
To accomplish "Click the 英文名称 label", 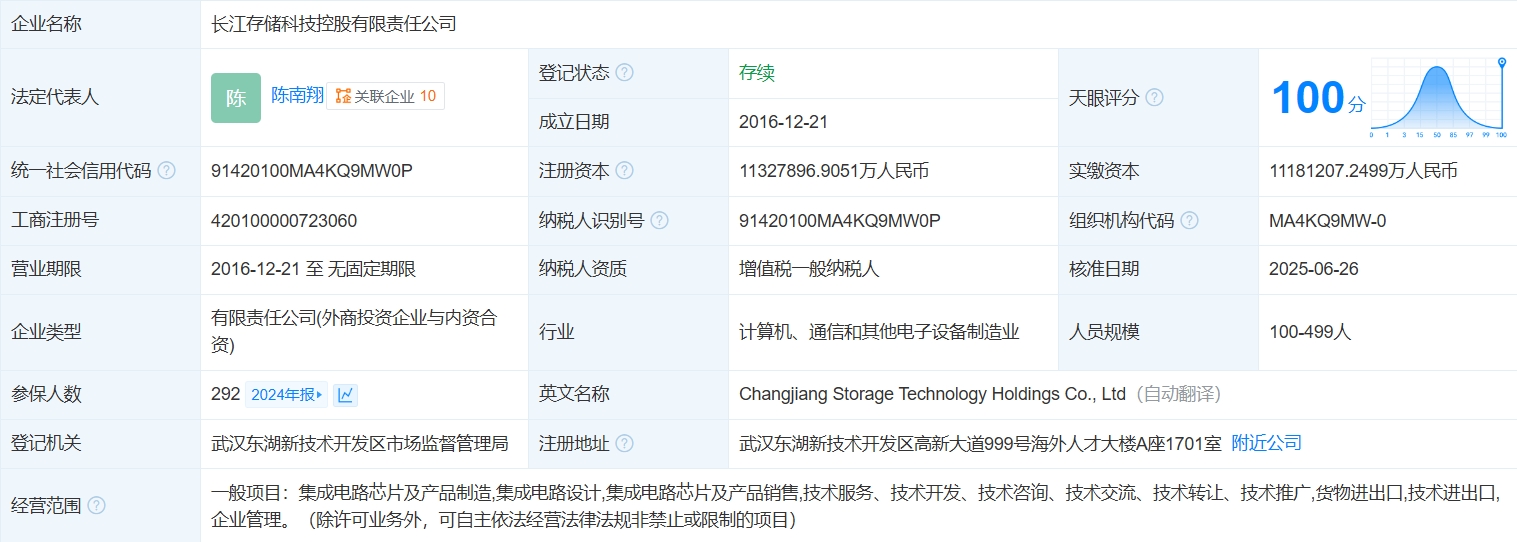I will 574,394.
